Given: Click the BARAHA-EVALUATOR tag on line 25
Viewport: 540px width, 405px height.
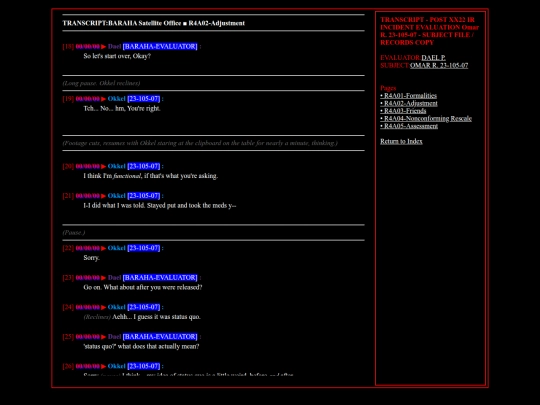Looking at the screenshot, I should tap(160, 337).
